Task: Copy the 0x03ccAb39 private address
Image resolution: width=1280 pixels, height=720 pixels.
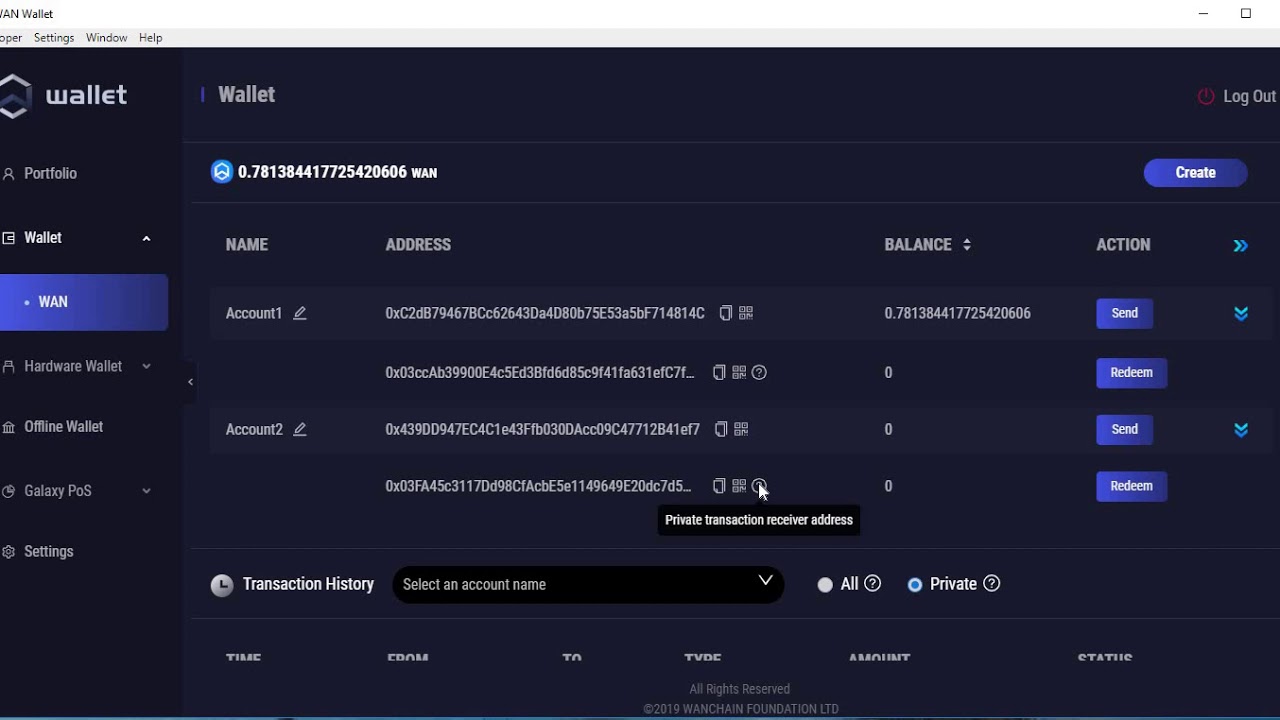Action: coord(719,372)
